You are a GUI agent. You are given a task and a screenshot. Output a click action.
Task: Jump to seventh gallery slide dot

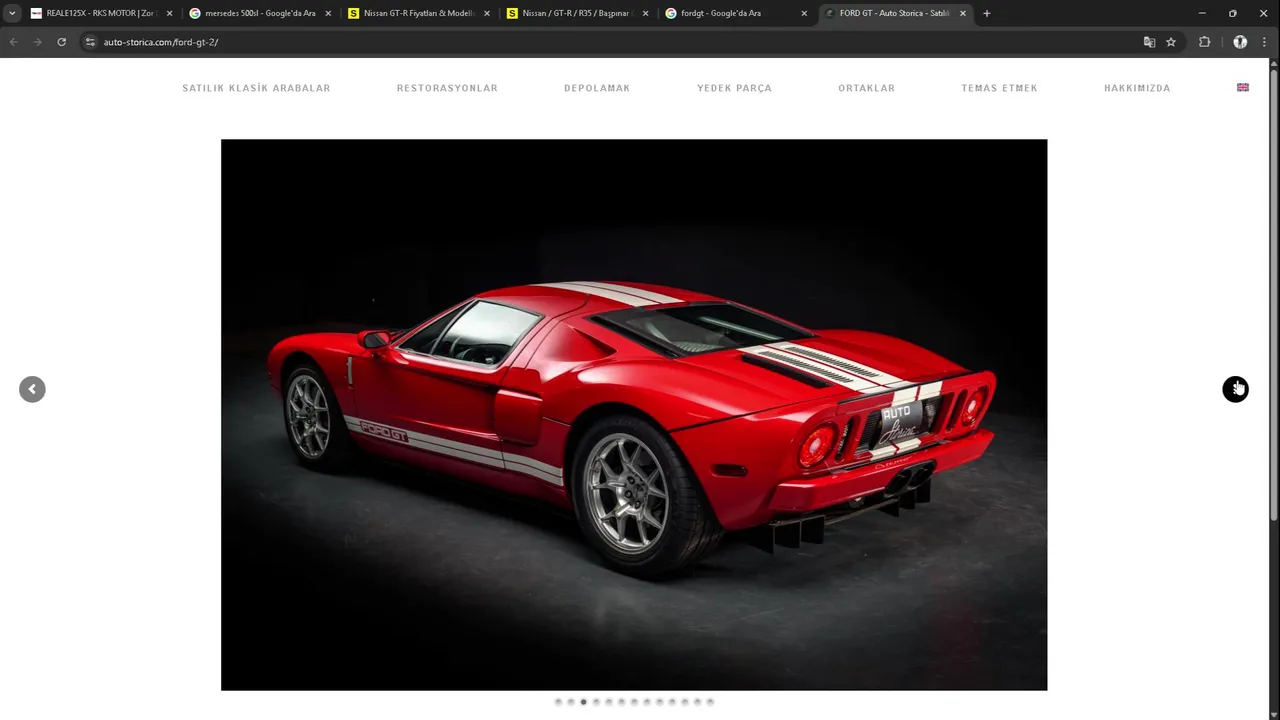[634, 702]
